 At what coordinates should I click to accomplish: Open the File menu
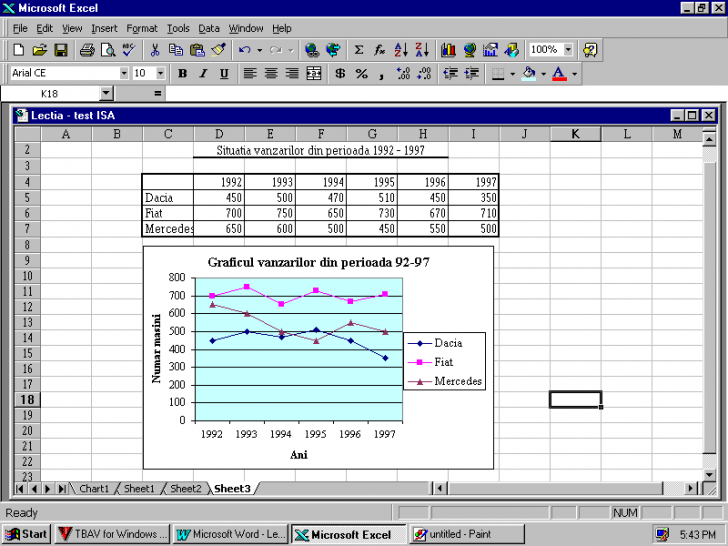20,29
